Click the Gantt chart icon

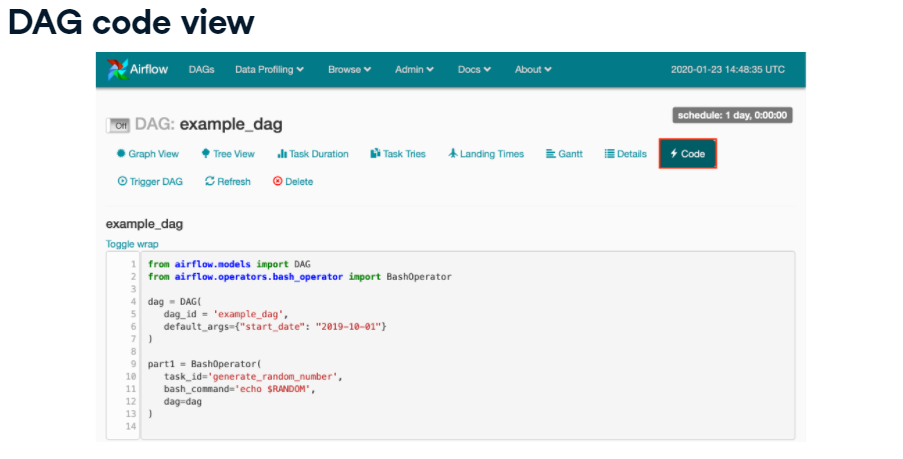point(550,154)
